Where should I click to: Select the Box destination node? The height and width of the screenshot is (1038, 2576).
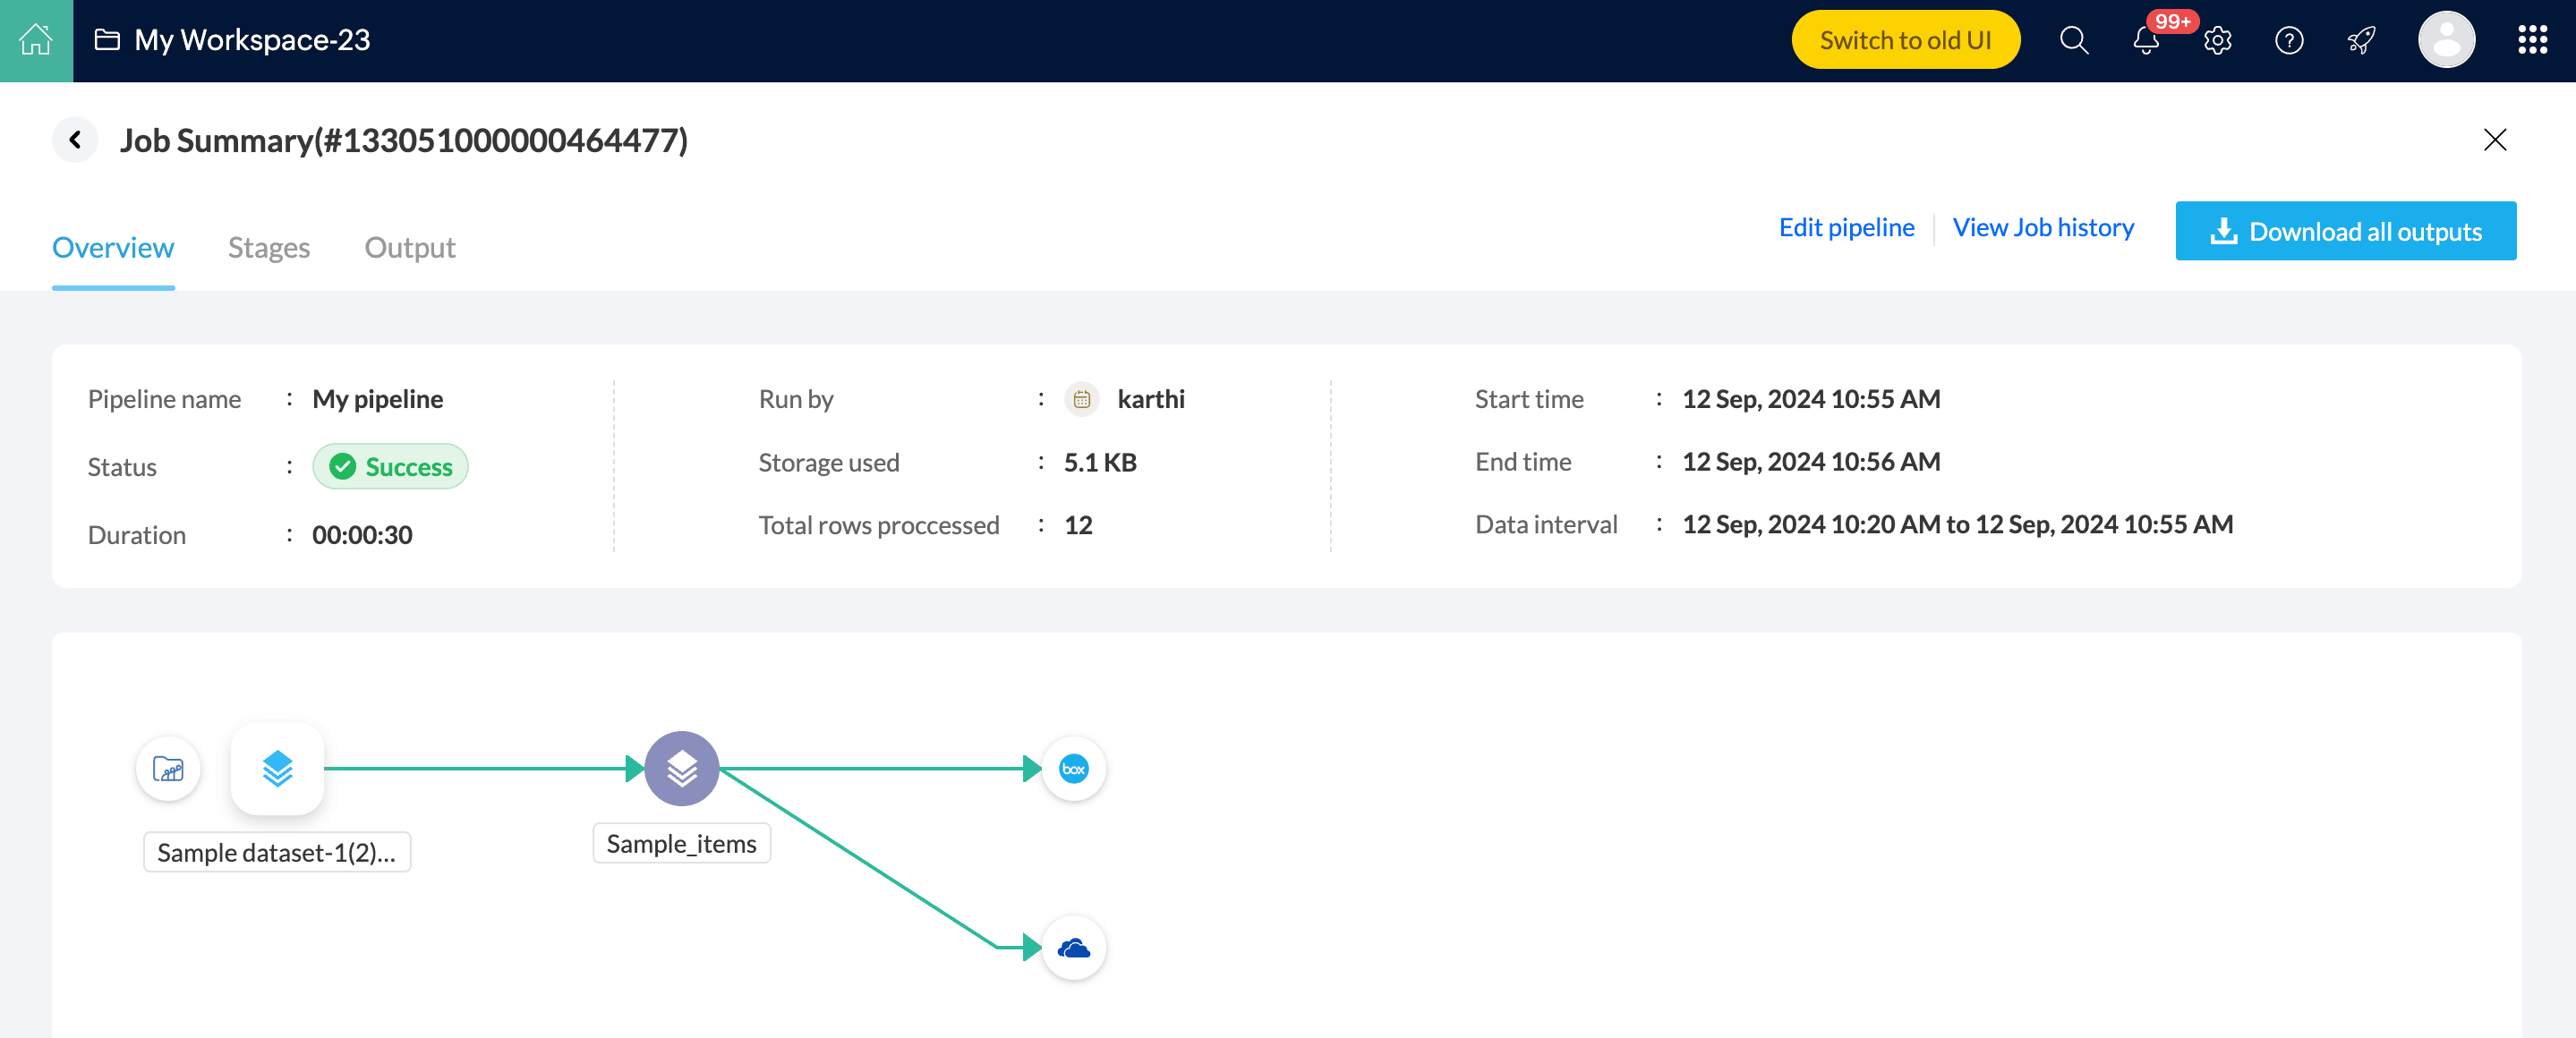coord(1073,768)
